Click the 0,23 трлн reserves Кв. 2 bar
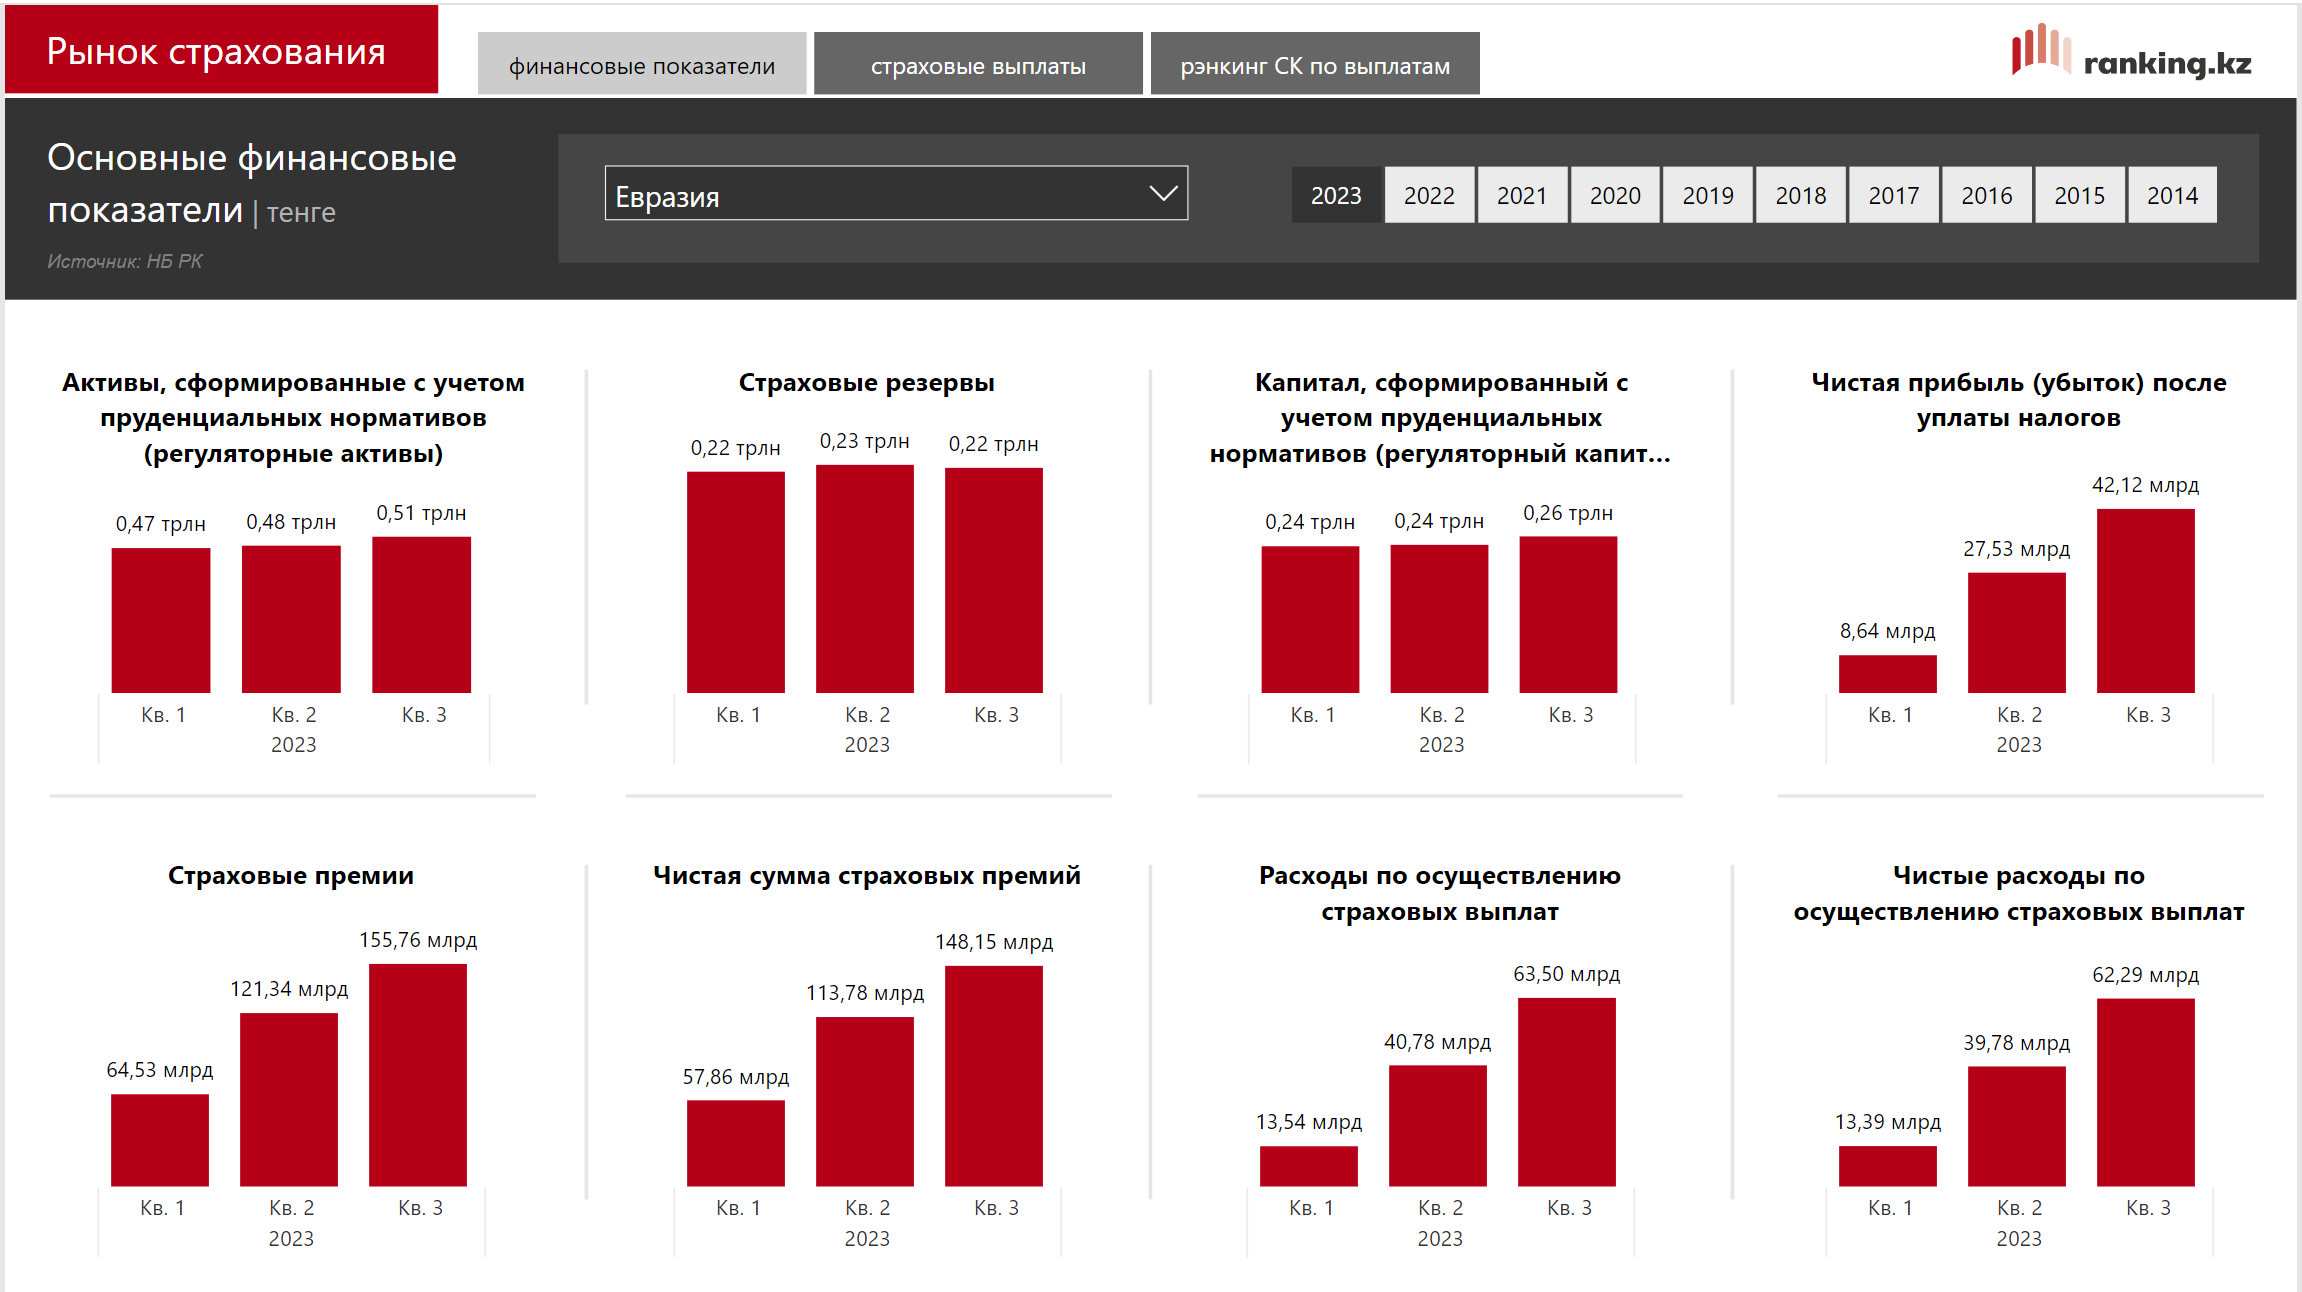The image size is (2302, 1292). pyautogui.click(x=864, y=578)
